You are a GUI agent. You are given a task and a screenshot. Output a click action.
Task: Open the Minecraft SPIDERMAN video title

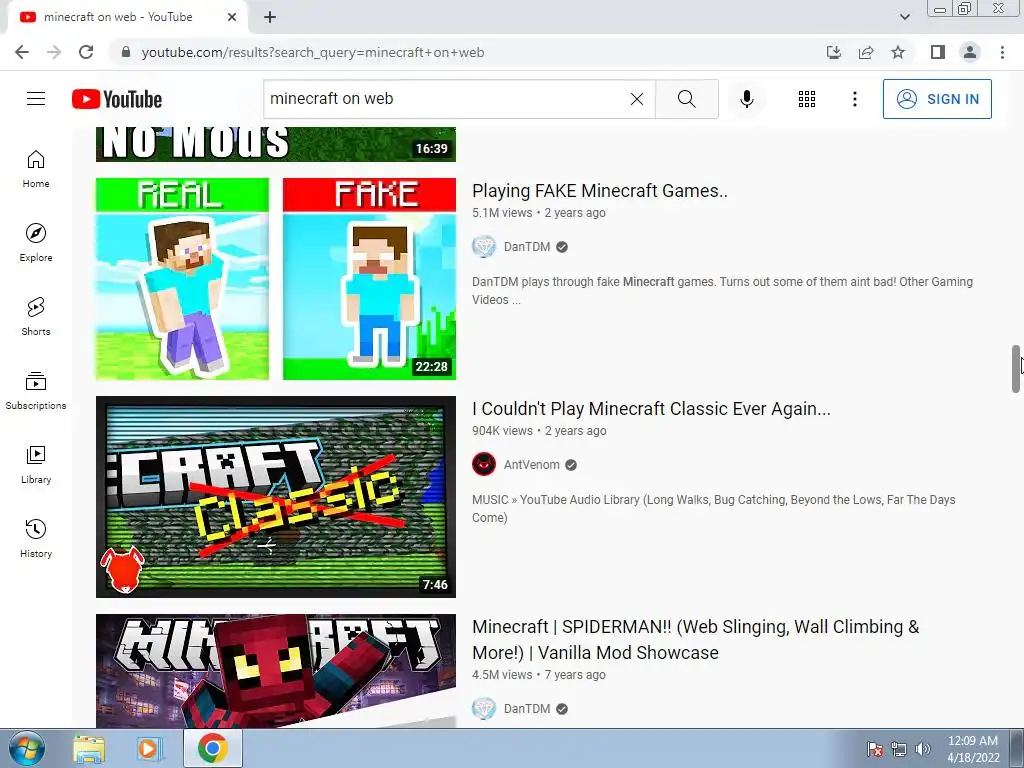[696, 639]
